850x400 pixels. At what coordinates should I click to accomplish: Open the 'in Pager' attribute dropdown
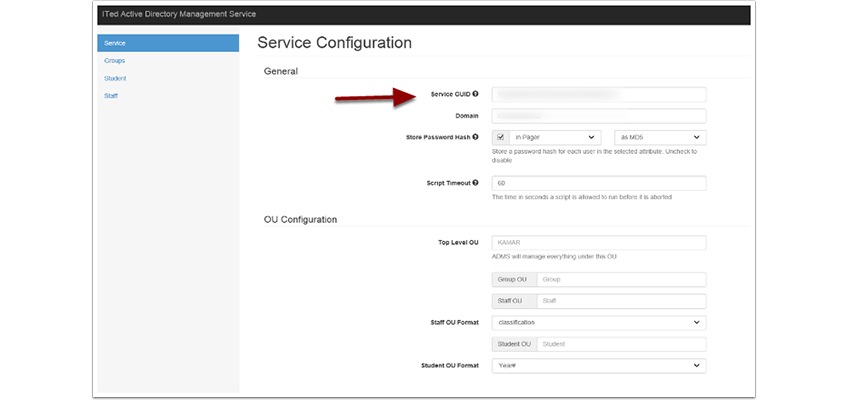tap(556, 138)
